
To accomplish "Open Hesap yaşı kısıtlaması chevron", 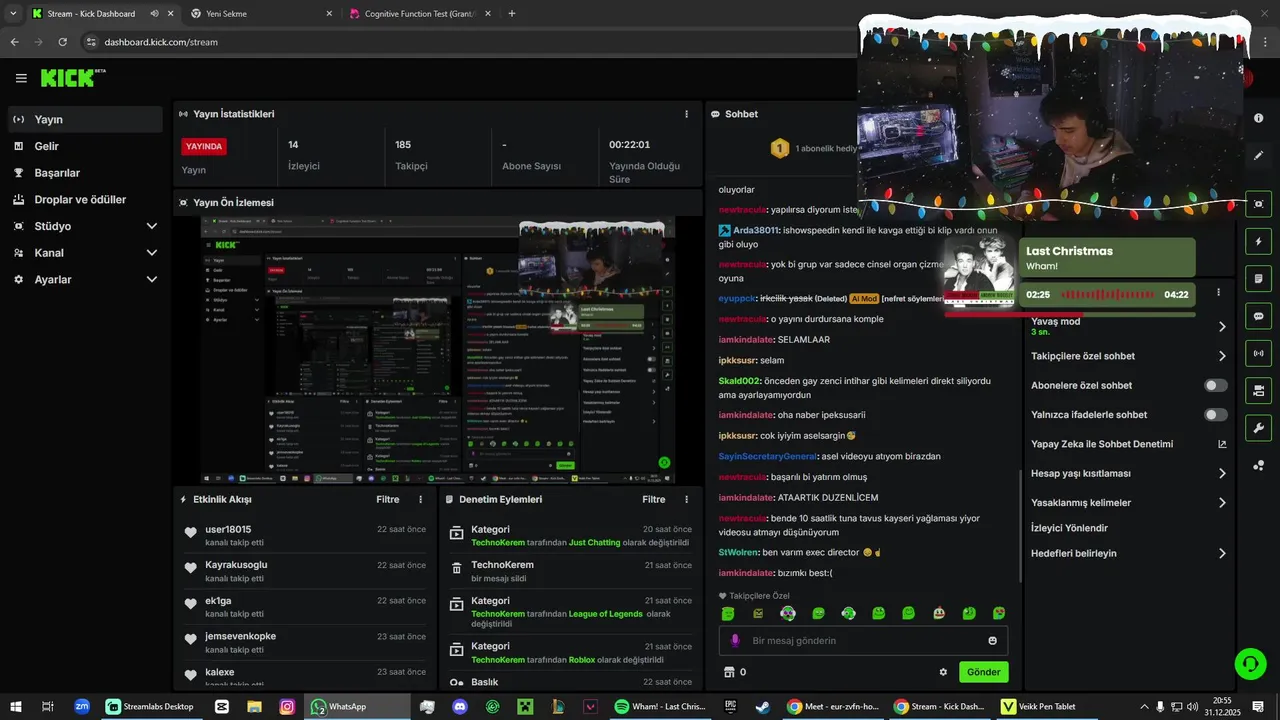I will 1222,474.
